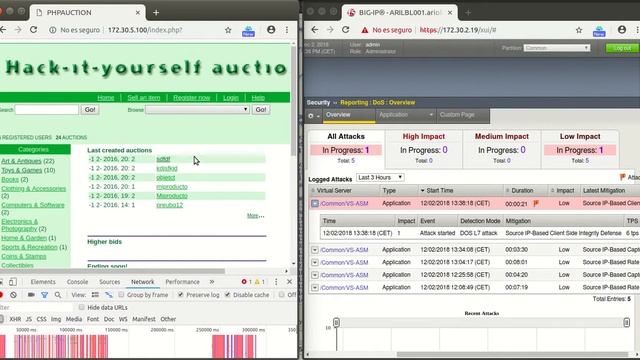Open Art & Antiques category link
640x360 pixels.
pyautogui.click(x=21, y=161)
